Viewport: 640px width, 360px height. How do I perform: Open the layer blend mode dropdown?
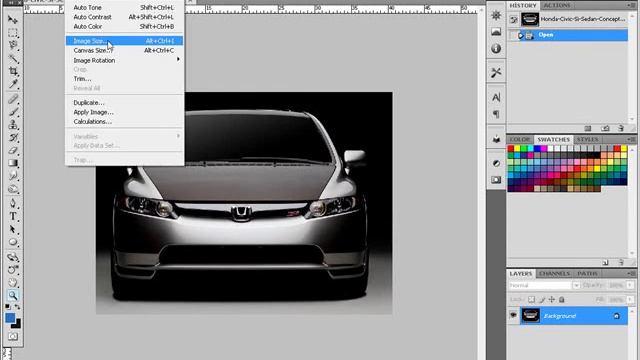(576, 285)
